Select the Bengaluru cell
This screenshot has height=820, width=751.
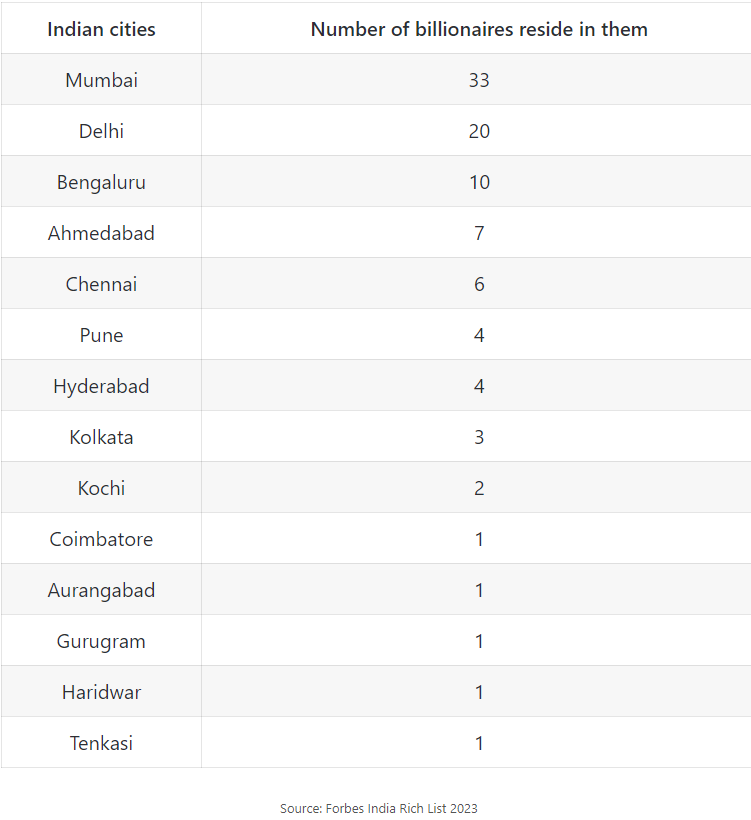(101, 182)
